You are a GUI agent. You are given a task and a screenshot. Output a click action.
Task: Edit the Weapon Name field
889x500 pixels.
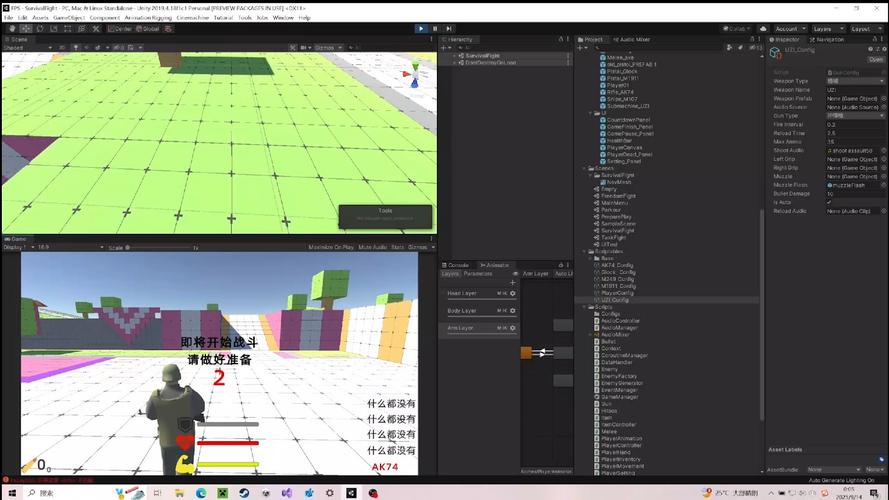click(x=855, y=90)
